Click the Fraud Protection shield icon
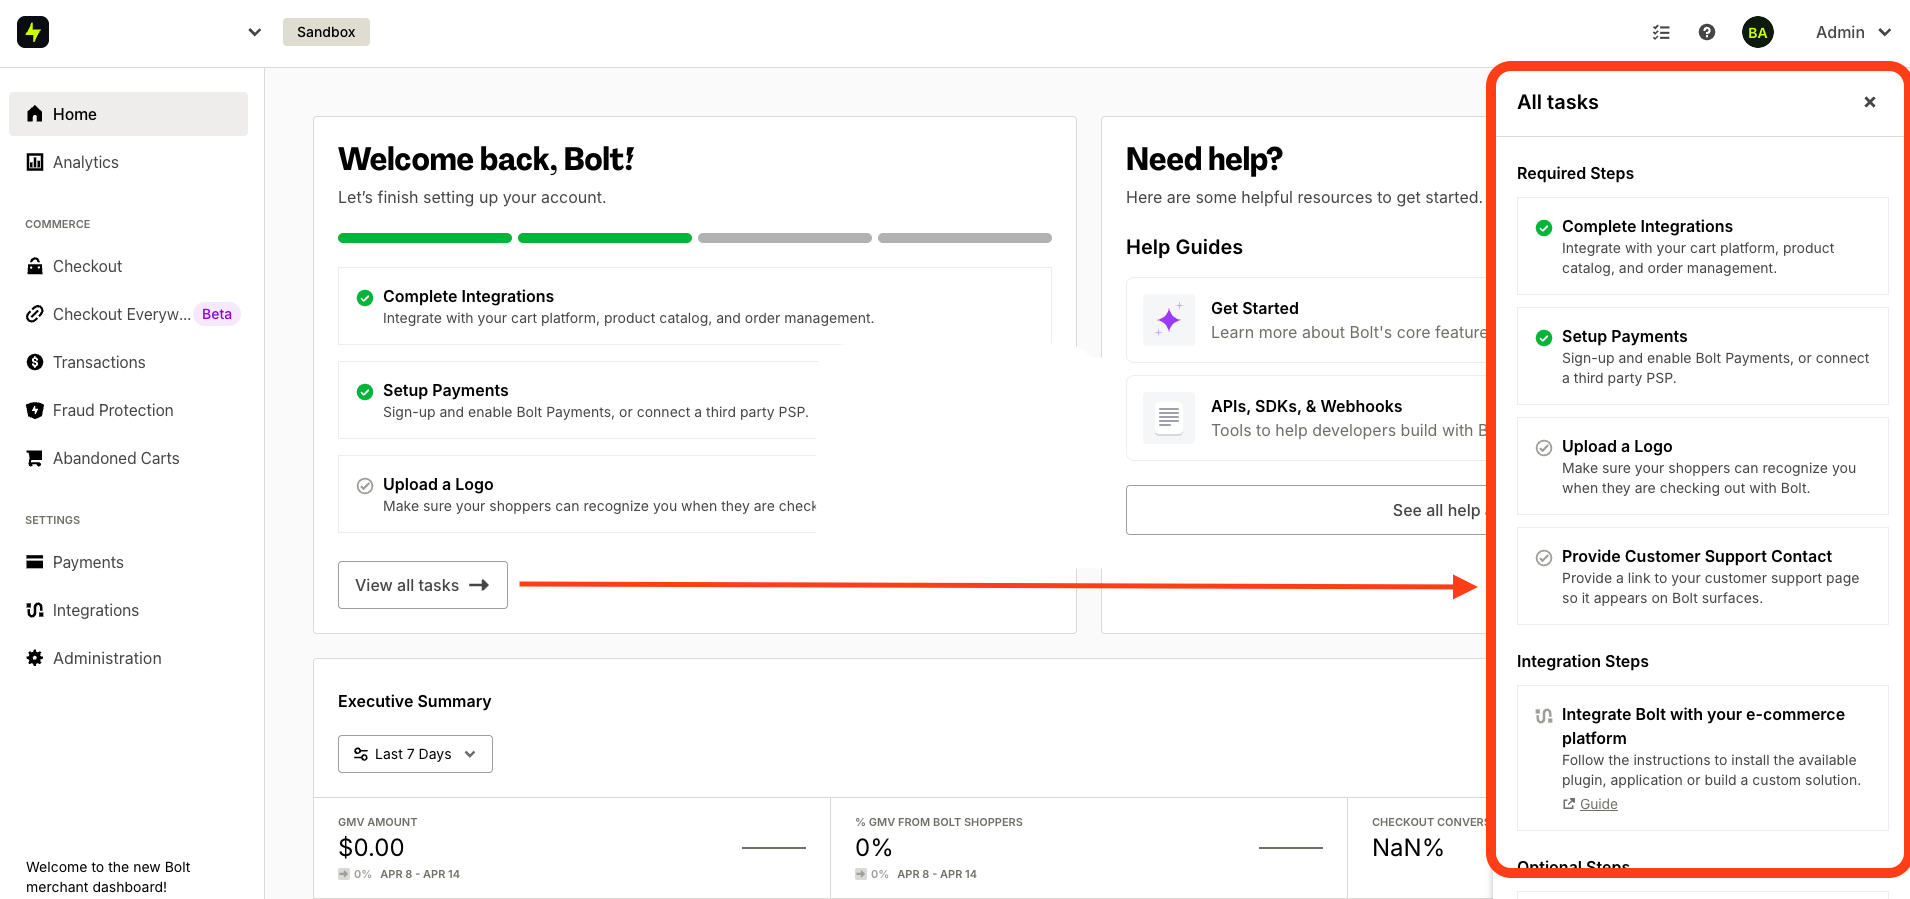This screenshot has height=899, width=1910. pyautogui.click(x=35, y=410)
